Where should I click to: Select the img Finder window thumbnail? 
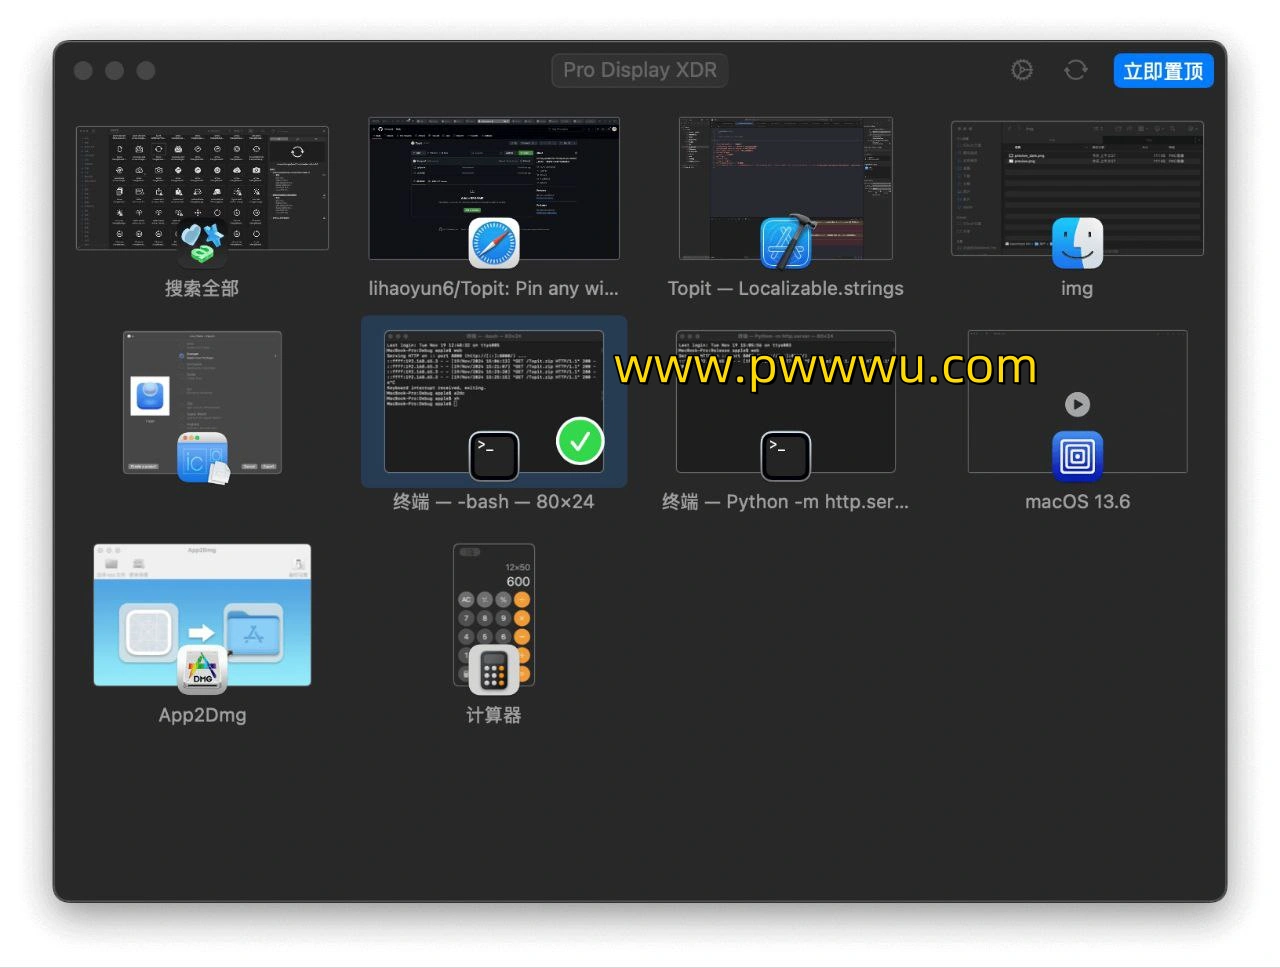pyautogui.click(x=1077, y=188)
